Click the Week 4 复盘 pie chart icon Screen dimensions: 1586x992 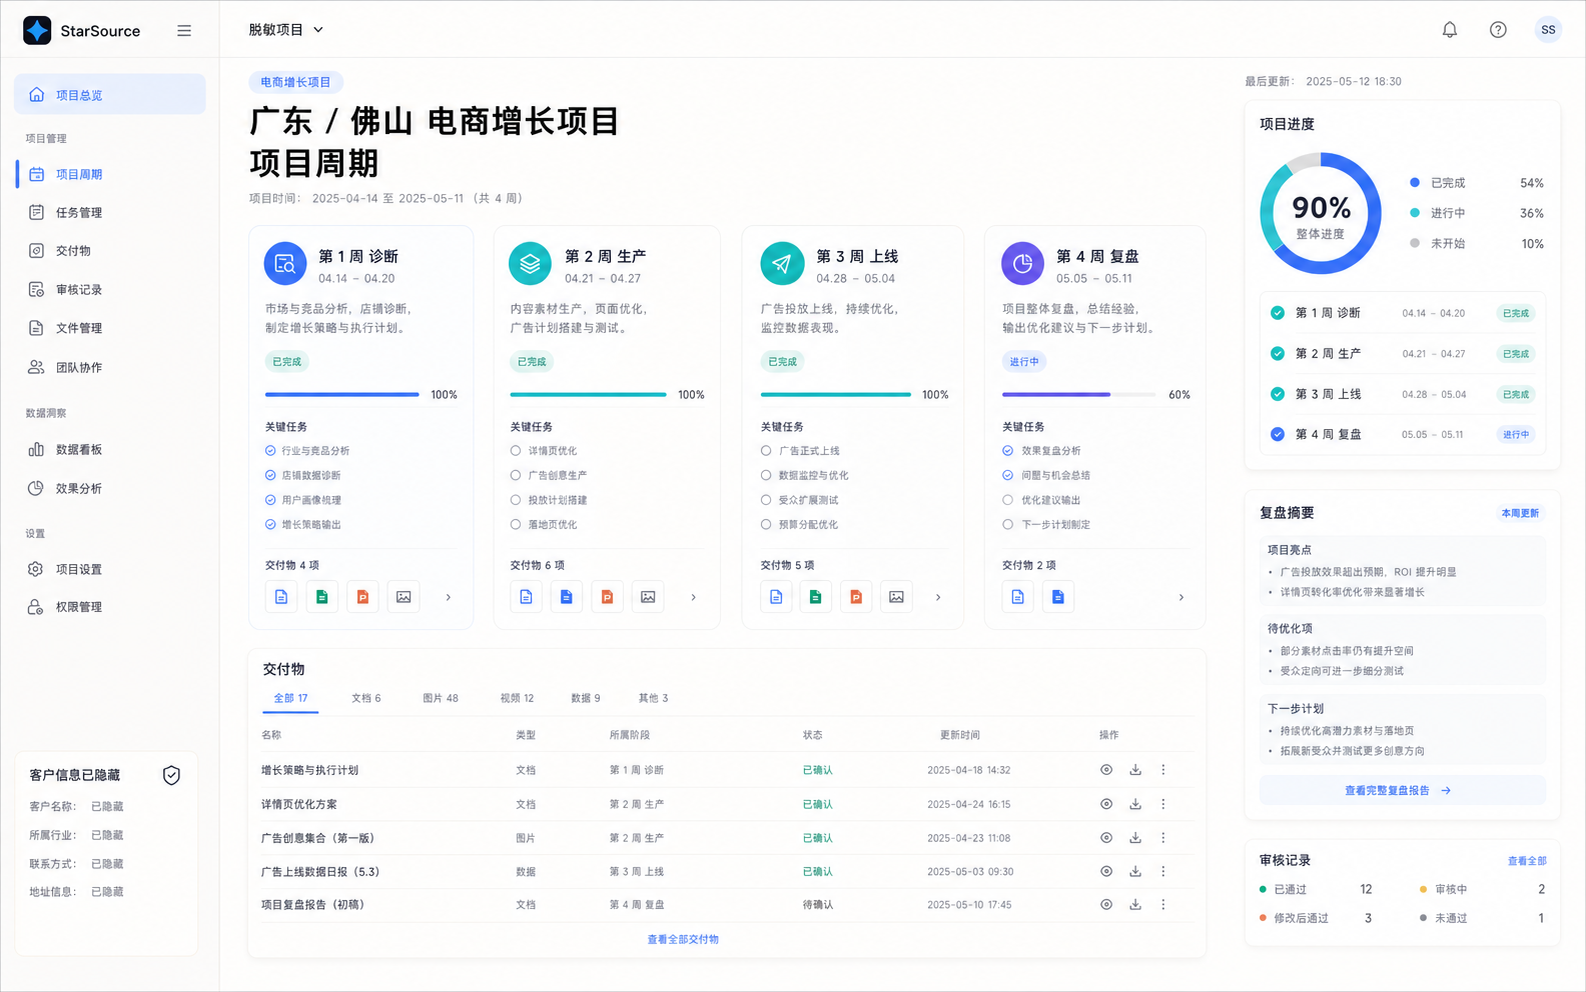click(1023, 264)
